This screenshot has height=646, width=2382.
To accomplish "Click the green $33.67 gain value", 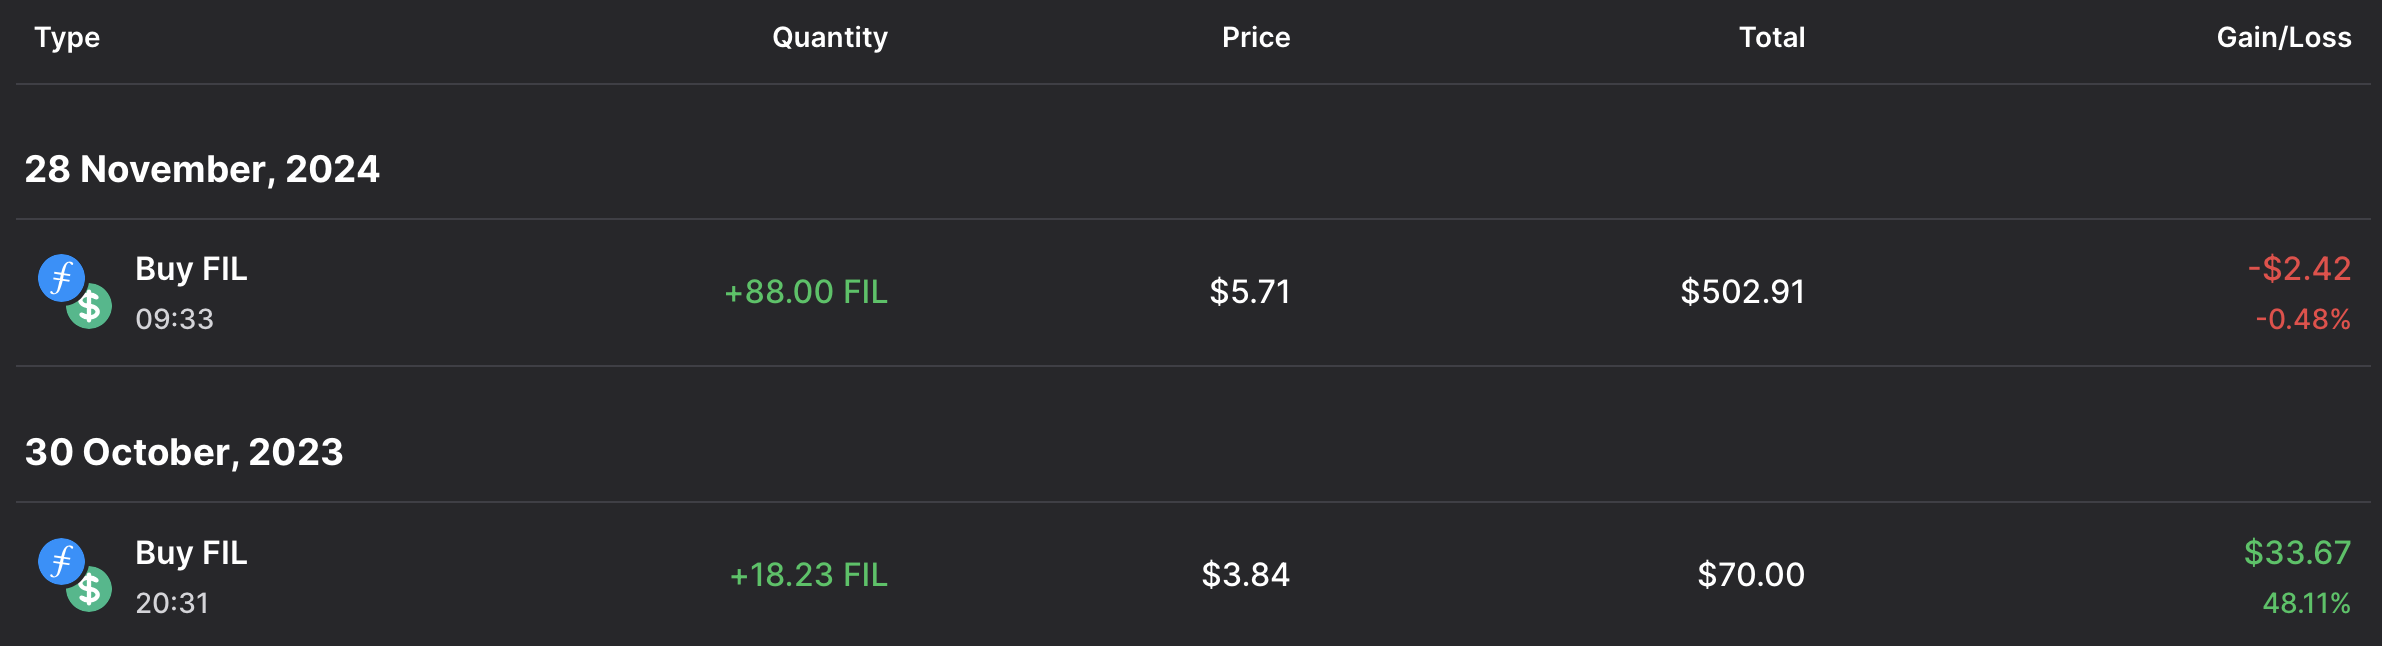I will pos(2297,553).
